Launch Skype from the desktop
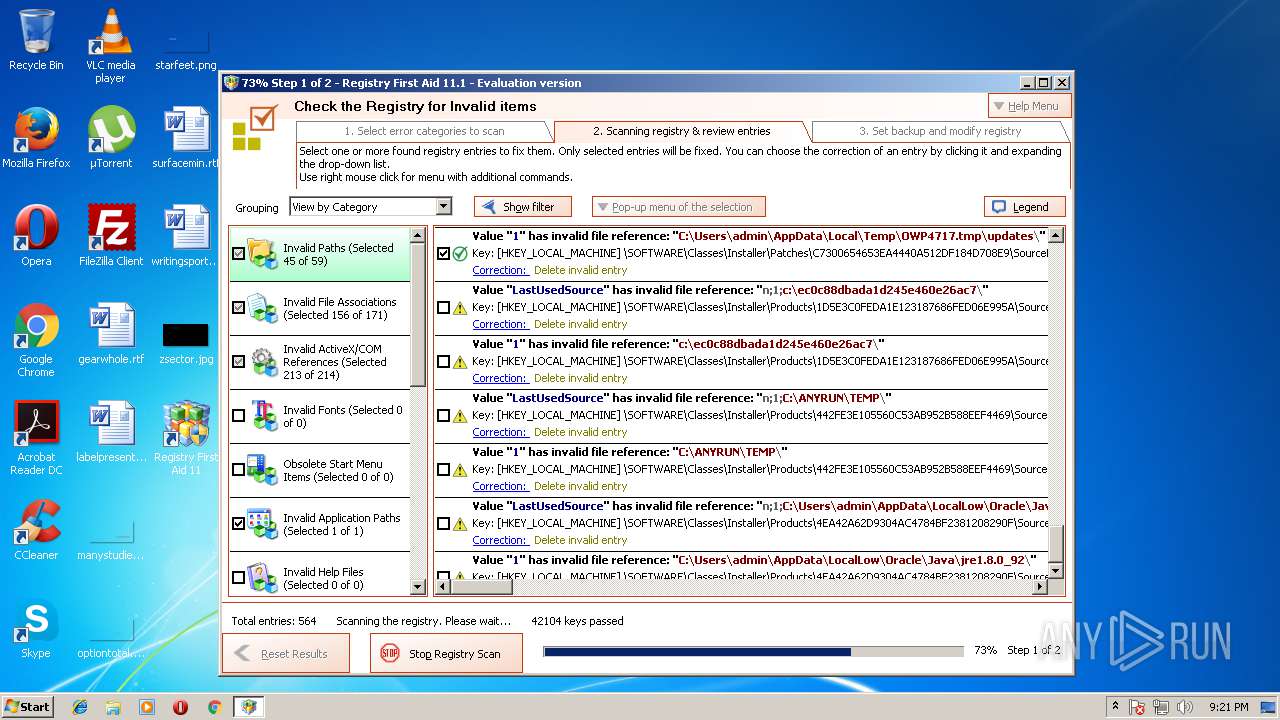The height and width of the screenshot is (720, 1280). click(36, 628)
